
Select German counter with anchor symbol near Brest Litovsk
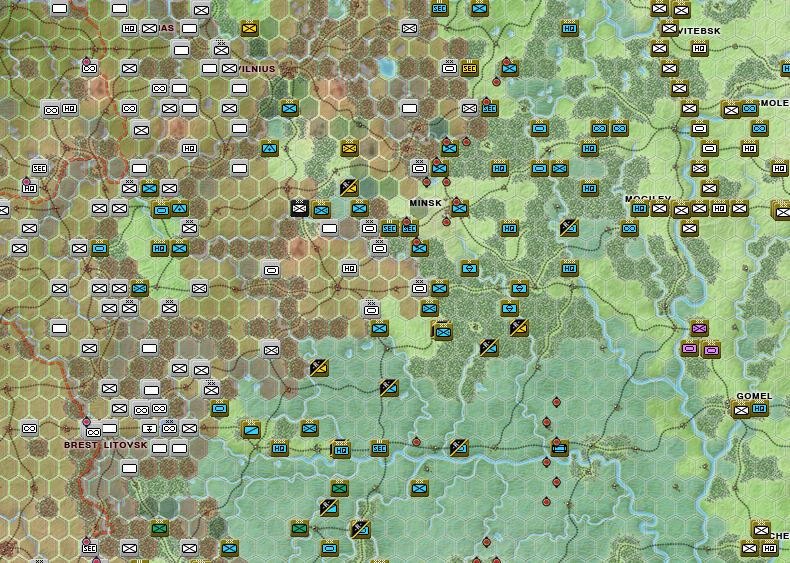[149, 428]
